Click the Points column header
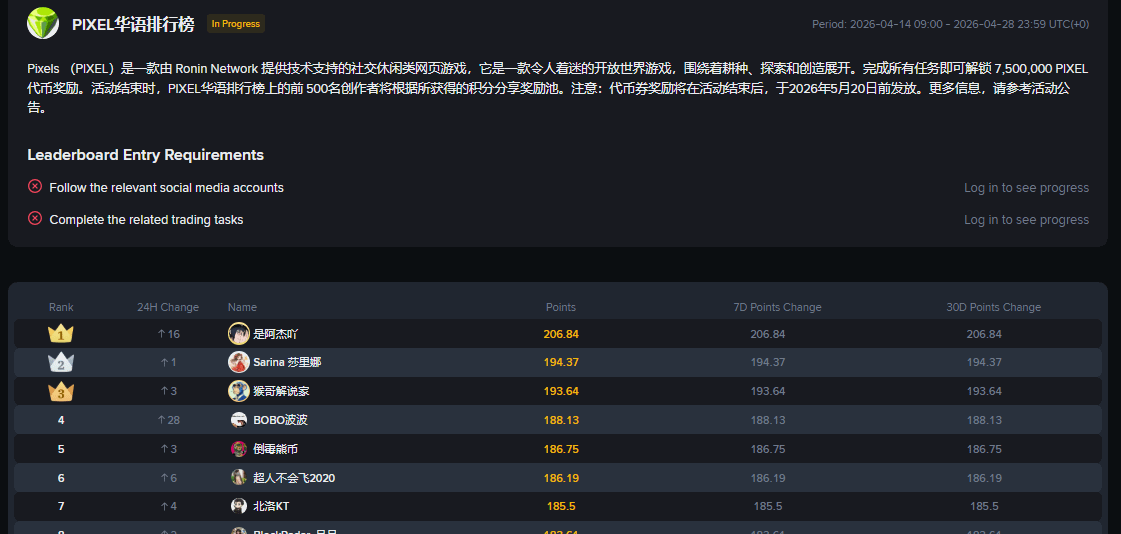The height and width of the screenshot is (534, 1121). (561, 307)
